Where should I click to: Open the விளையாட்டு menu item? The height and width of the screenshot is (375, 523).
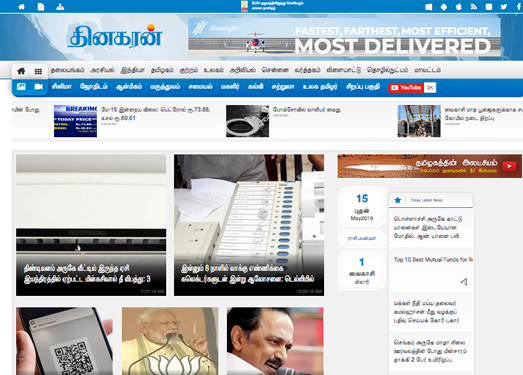pos(344,70)
